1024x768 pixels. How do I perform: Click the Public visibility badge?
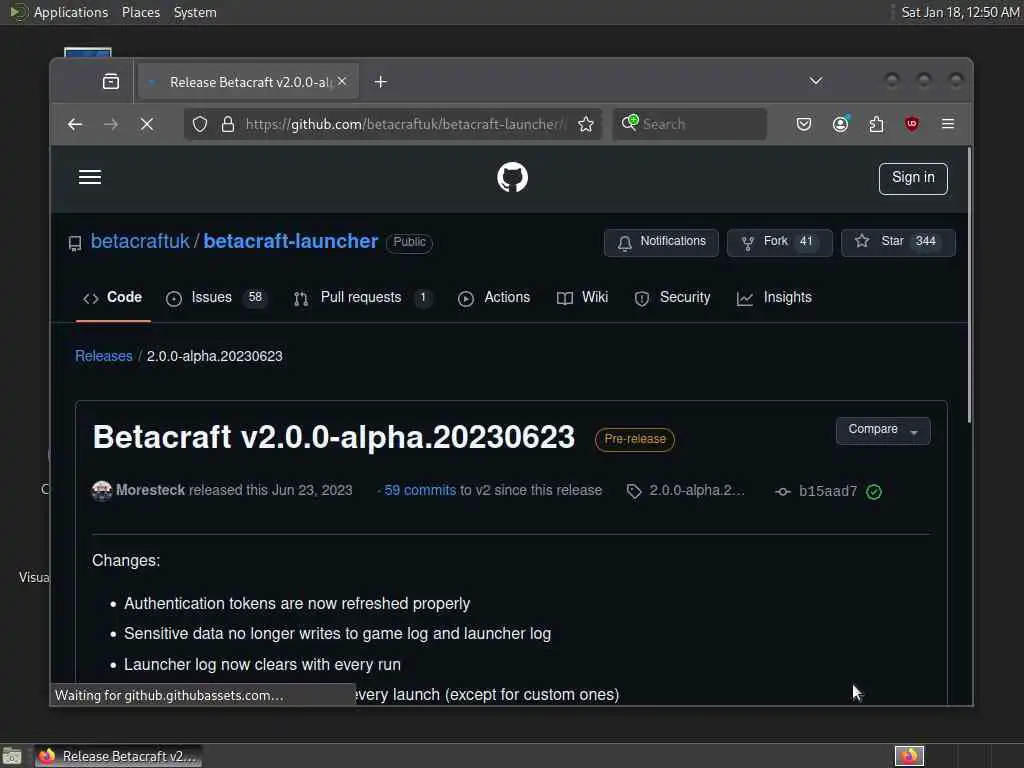409,242
